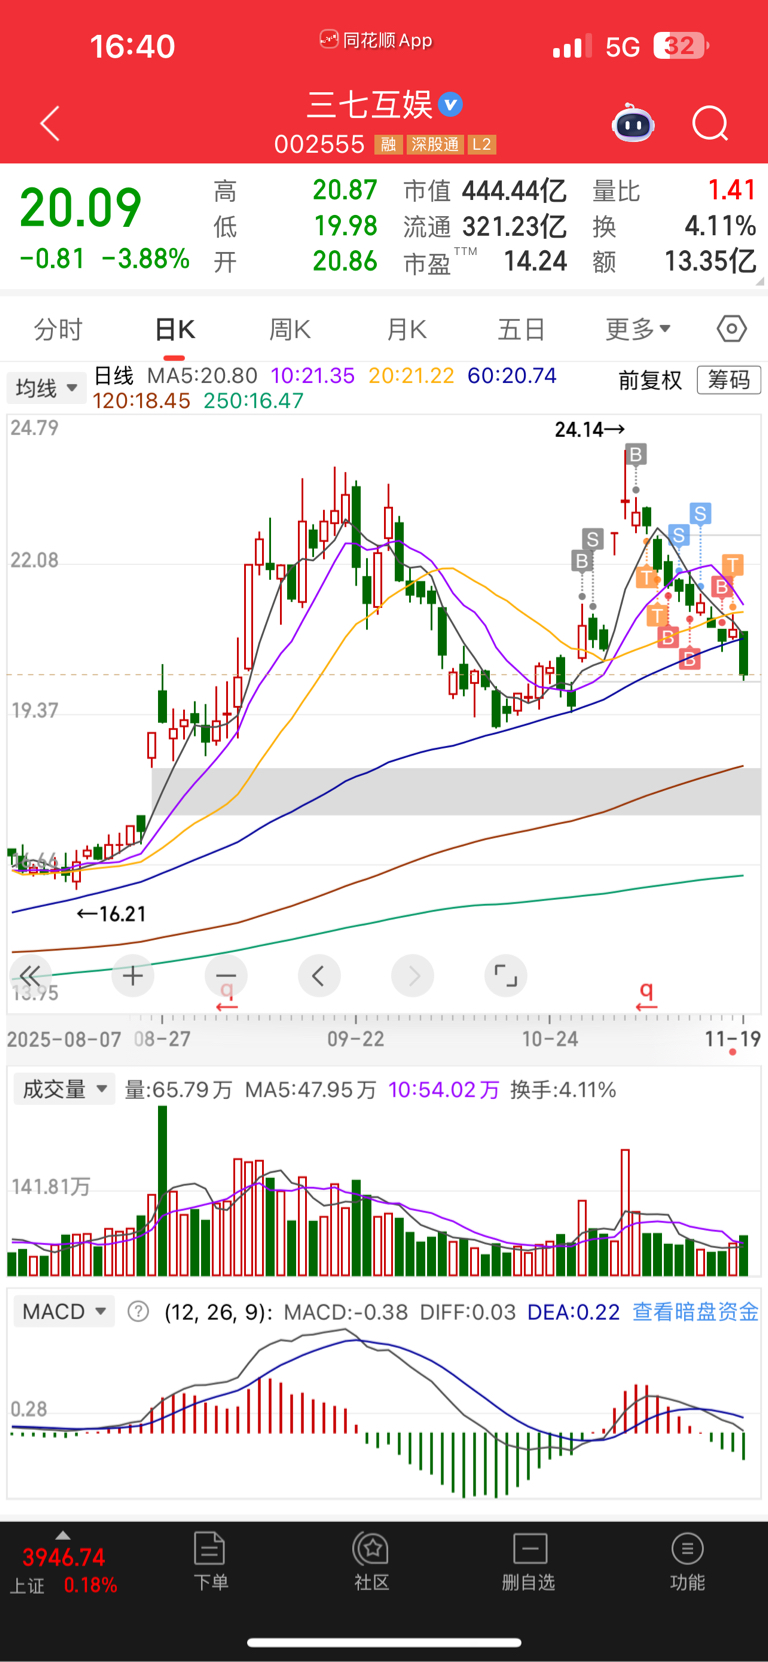This screenshot has width=768, height=1662.
Task: Move chart left with the previous arrow
Action: [319, 975]
